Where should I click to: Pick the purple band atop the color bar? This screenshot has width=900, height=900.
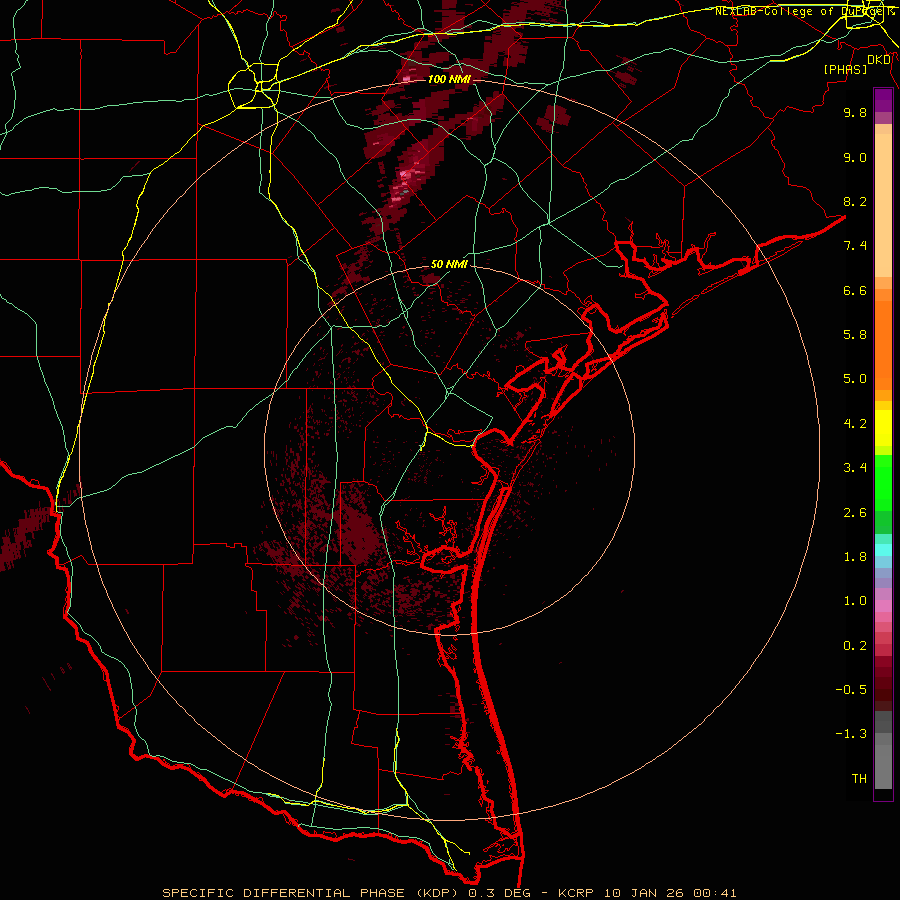coord(883,100)
